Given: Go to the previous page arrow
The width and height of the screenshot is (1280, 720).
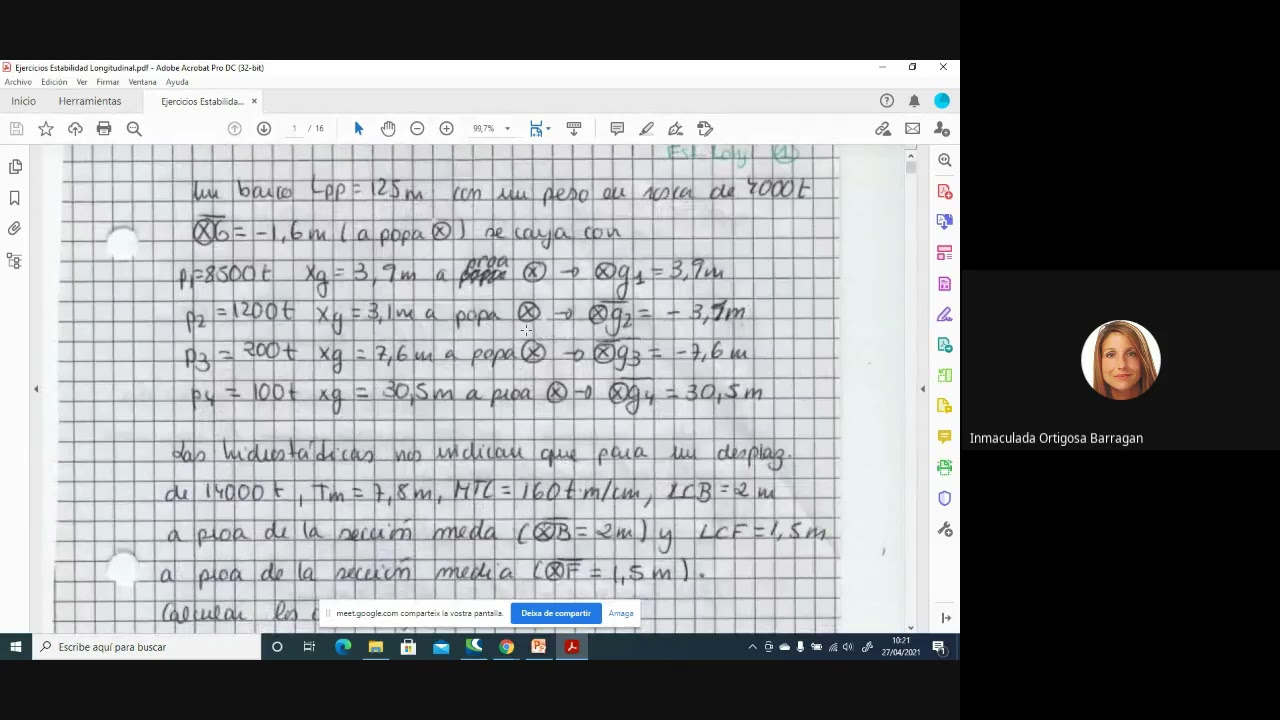Looking at the screenshot, I should coord(235,128).
